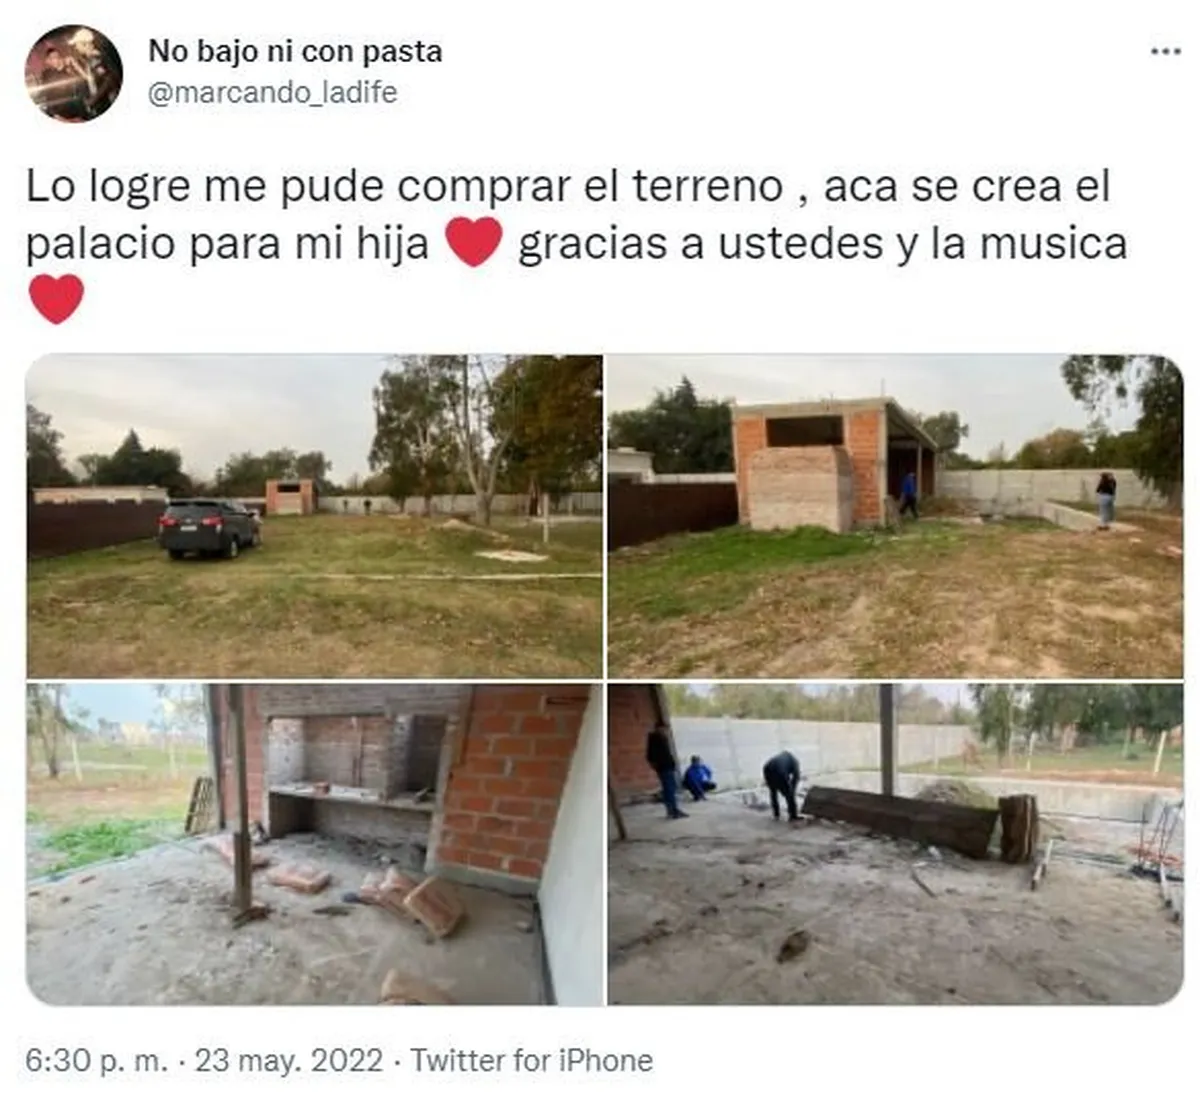Click the crouching person in blue jacket

[x=698, y=778]
